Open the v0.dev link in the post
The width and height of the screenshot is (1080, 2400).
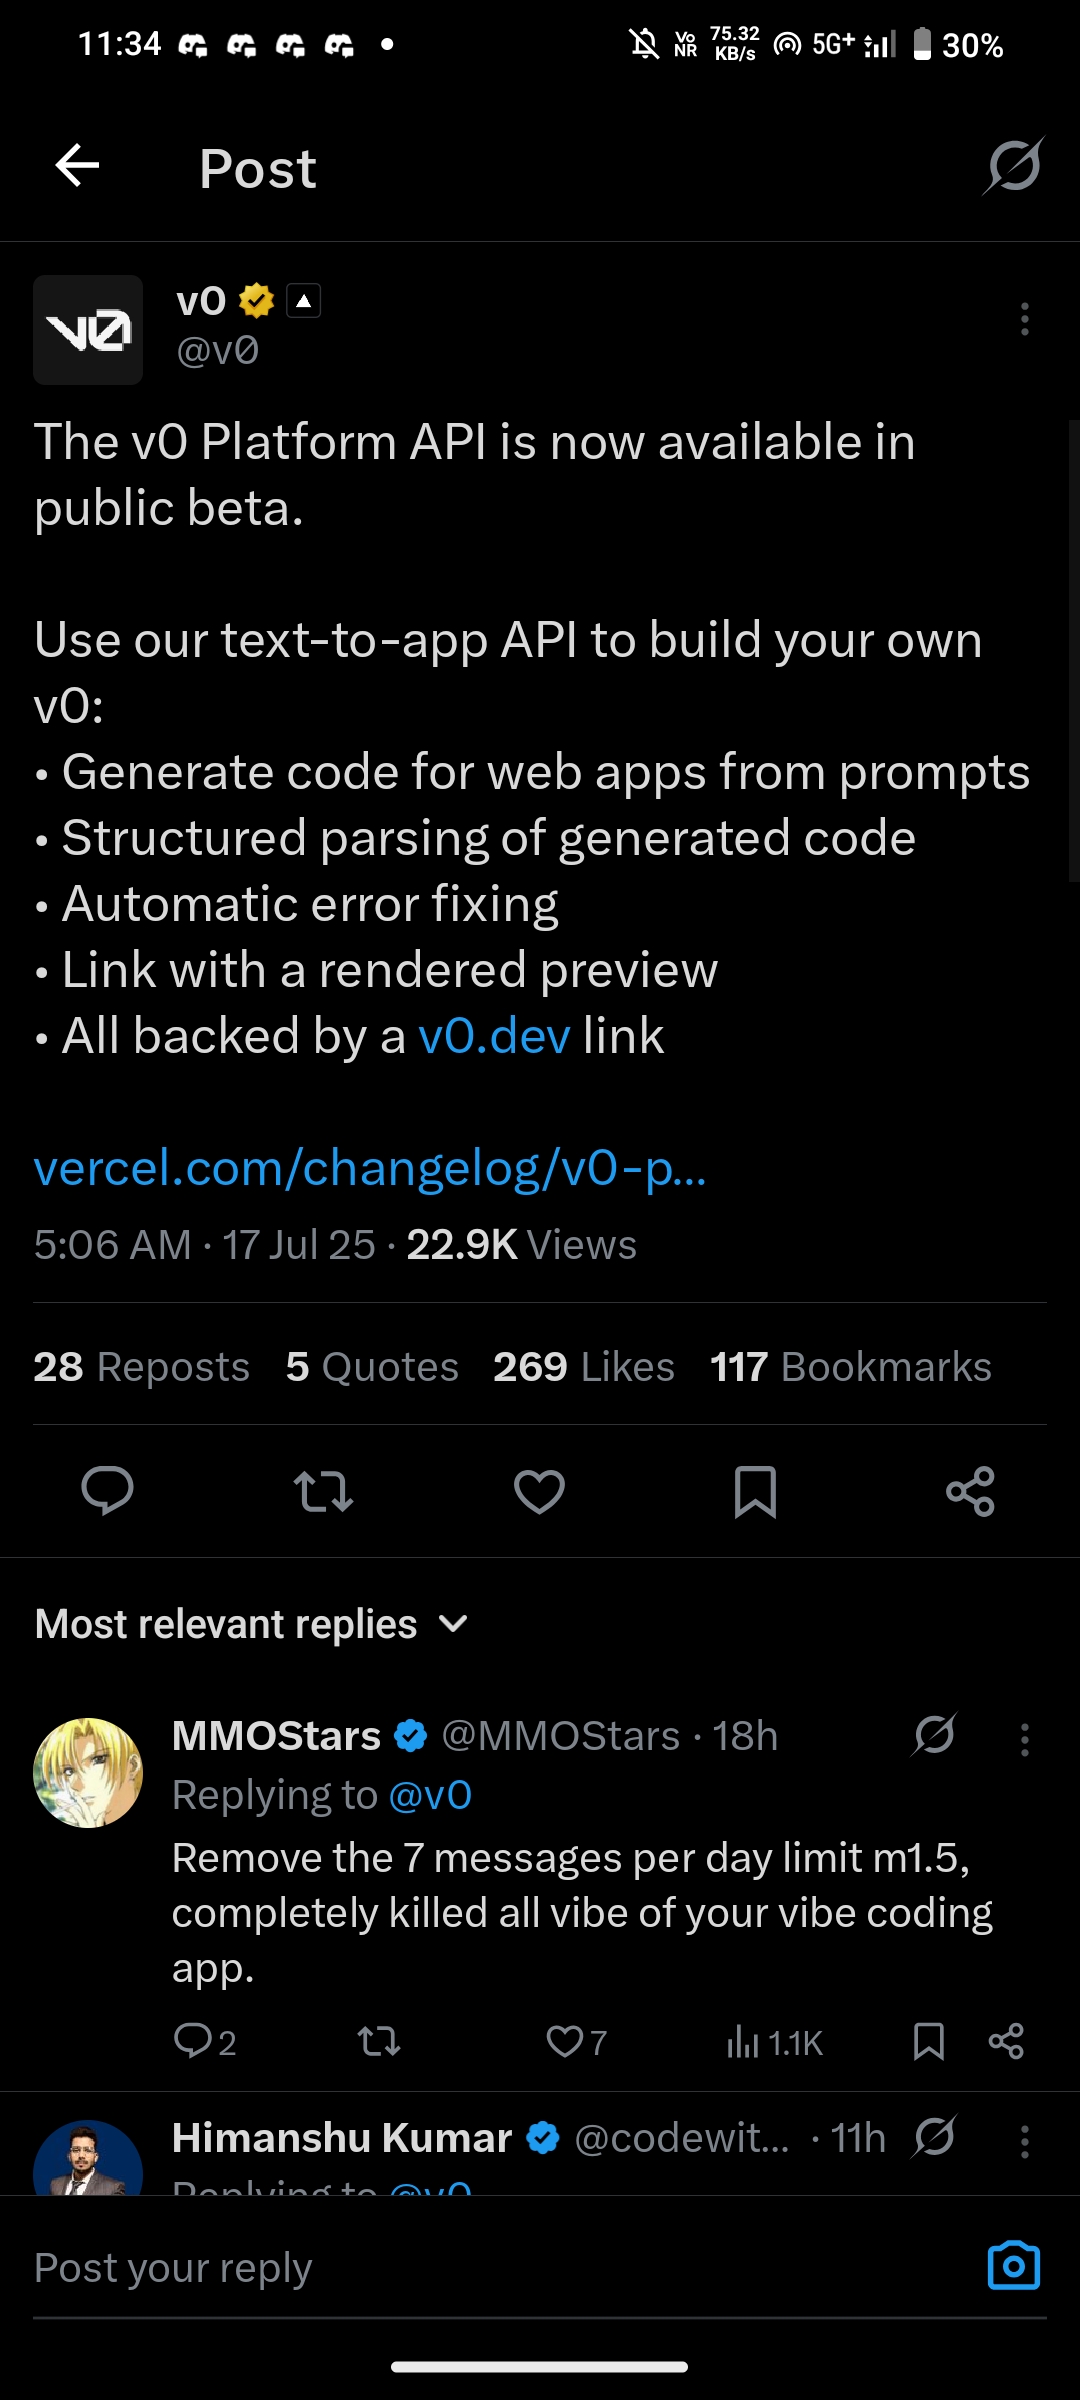pyautogui.click(x=494, y=1036)
